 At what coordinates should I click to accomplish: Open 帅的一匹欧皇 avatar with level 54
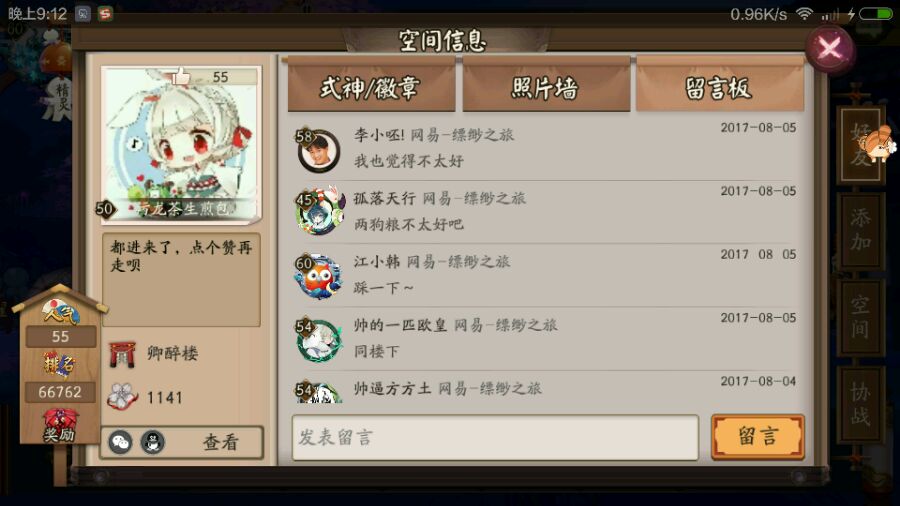(318, 341)
